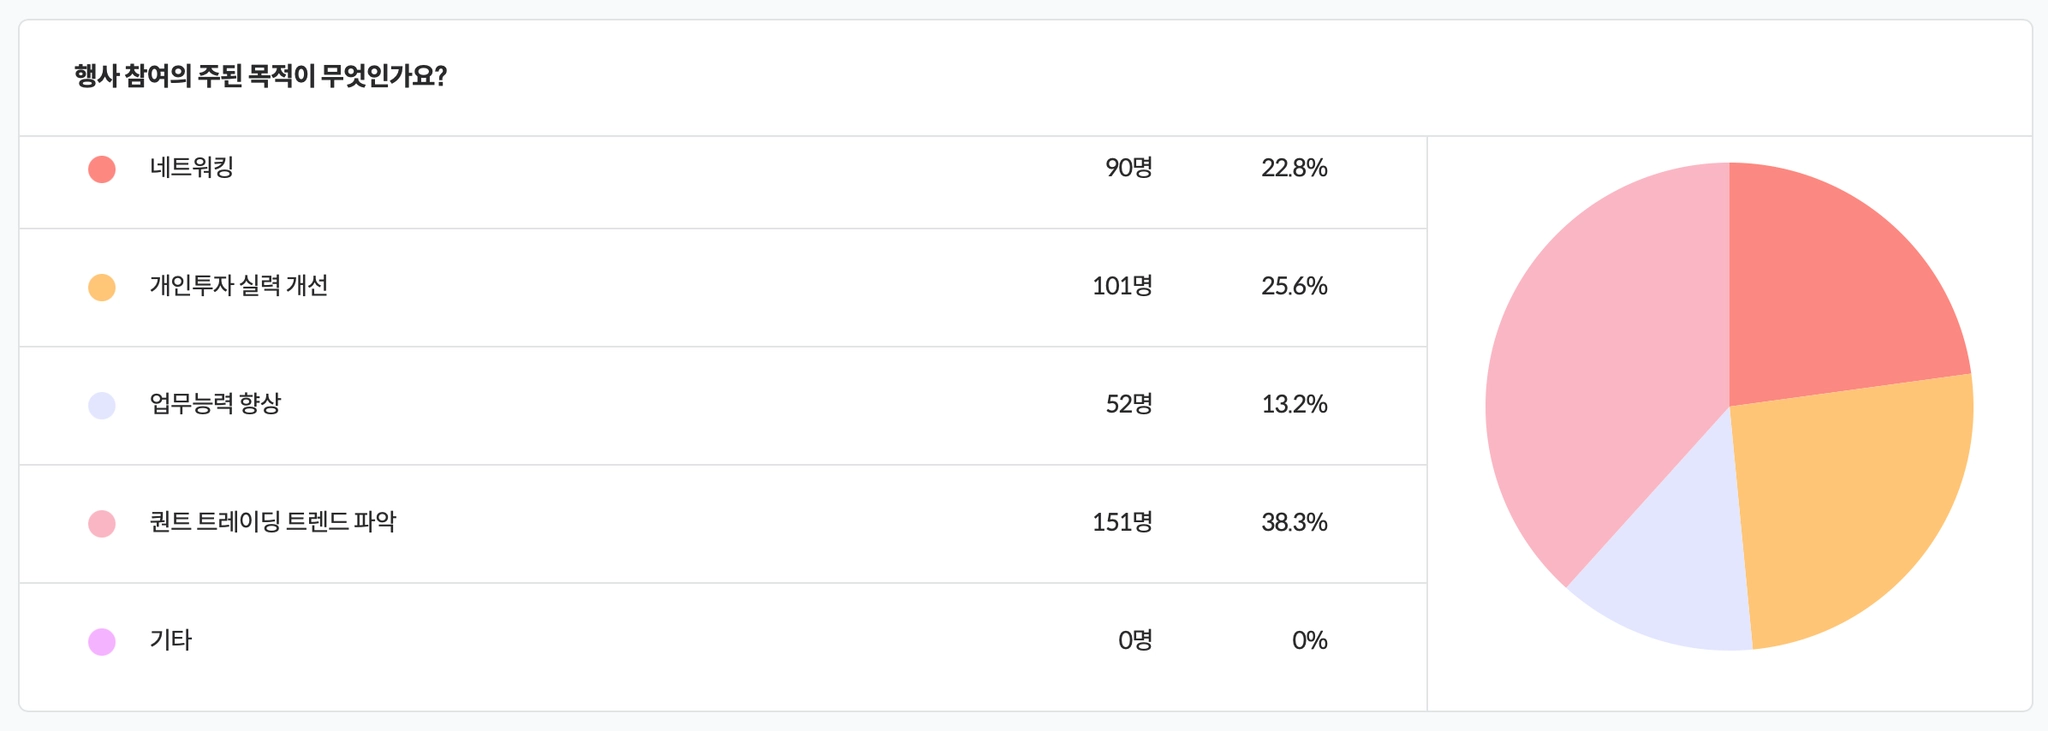Screen dimensions: 2048x731
Task: Click the 101명 respondent count
Action: pos(1122,286)
